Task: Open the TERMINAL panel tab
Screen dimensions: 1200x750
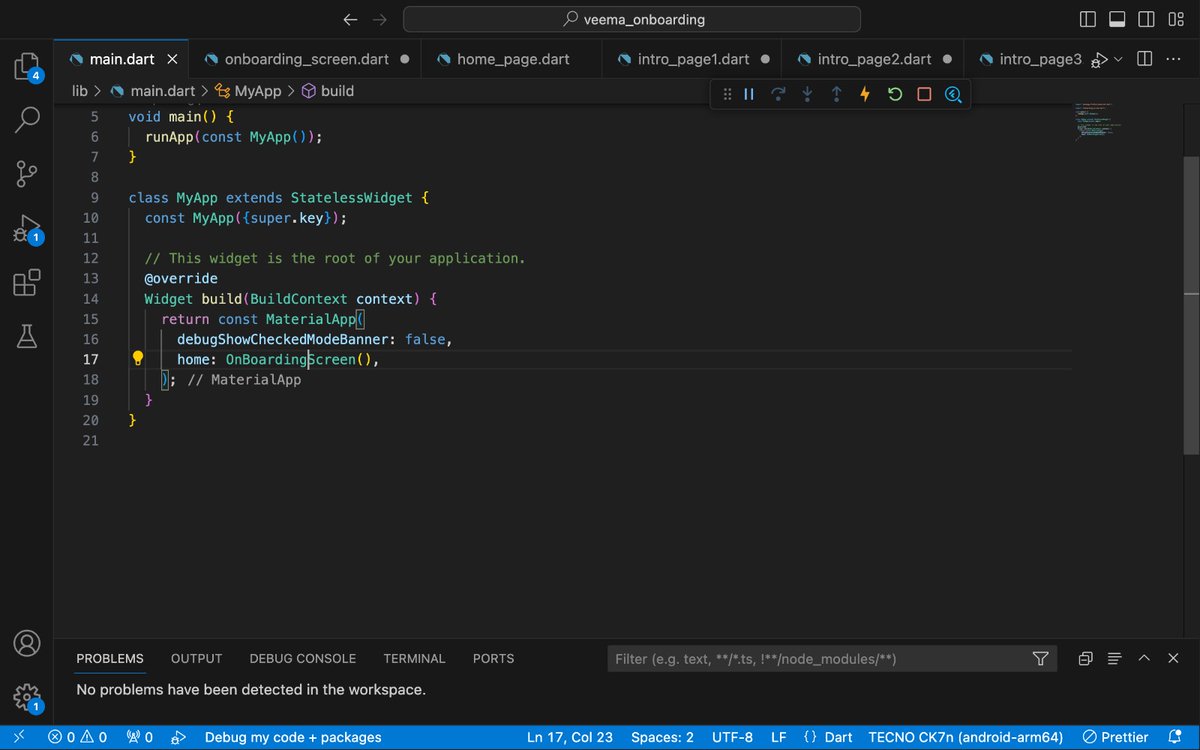Action: pyautogui.click(x=414, y=658)
